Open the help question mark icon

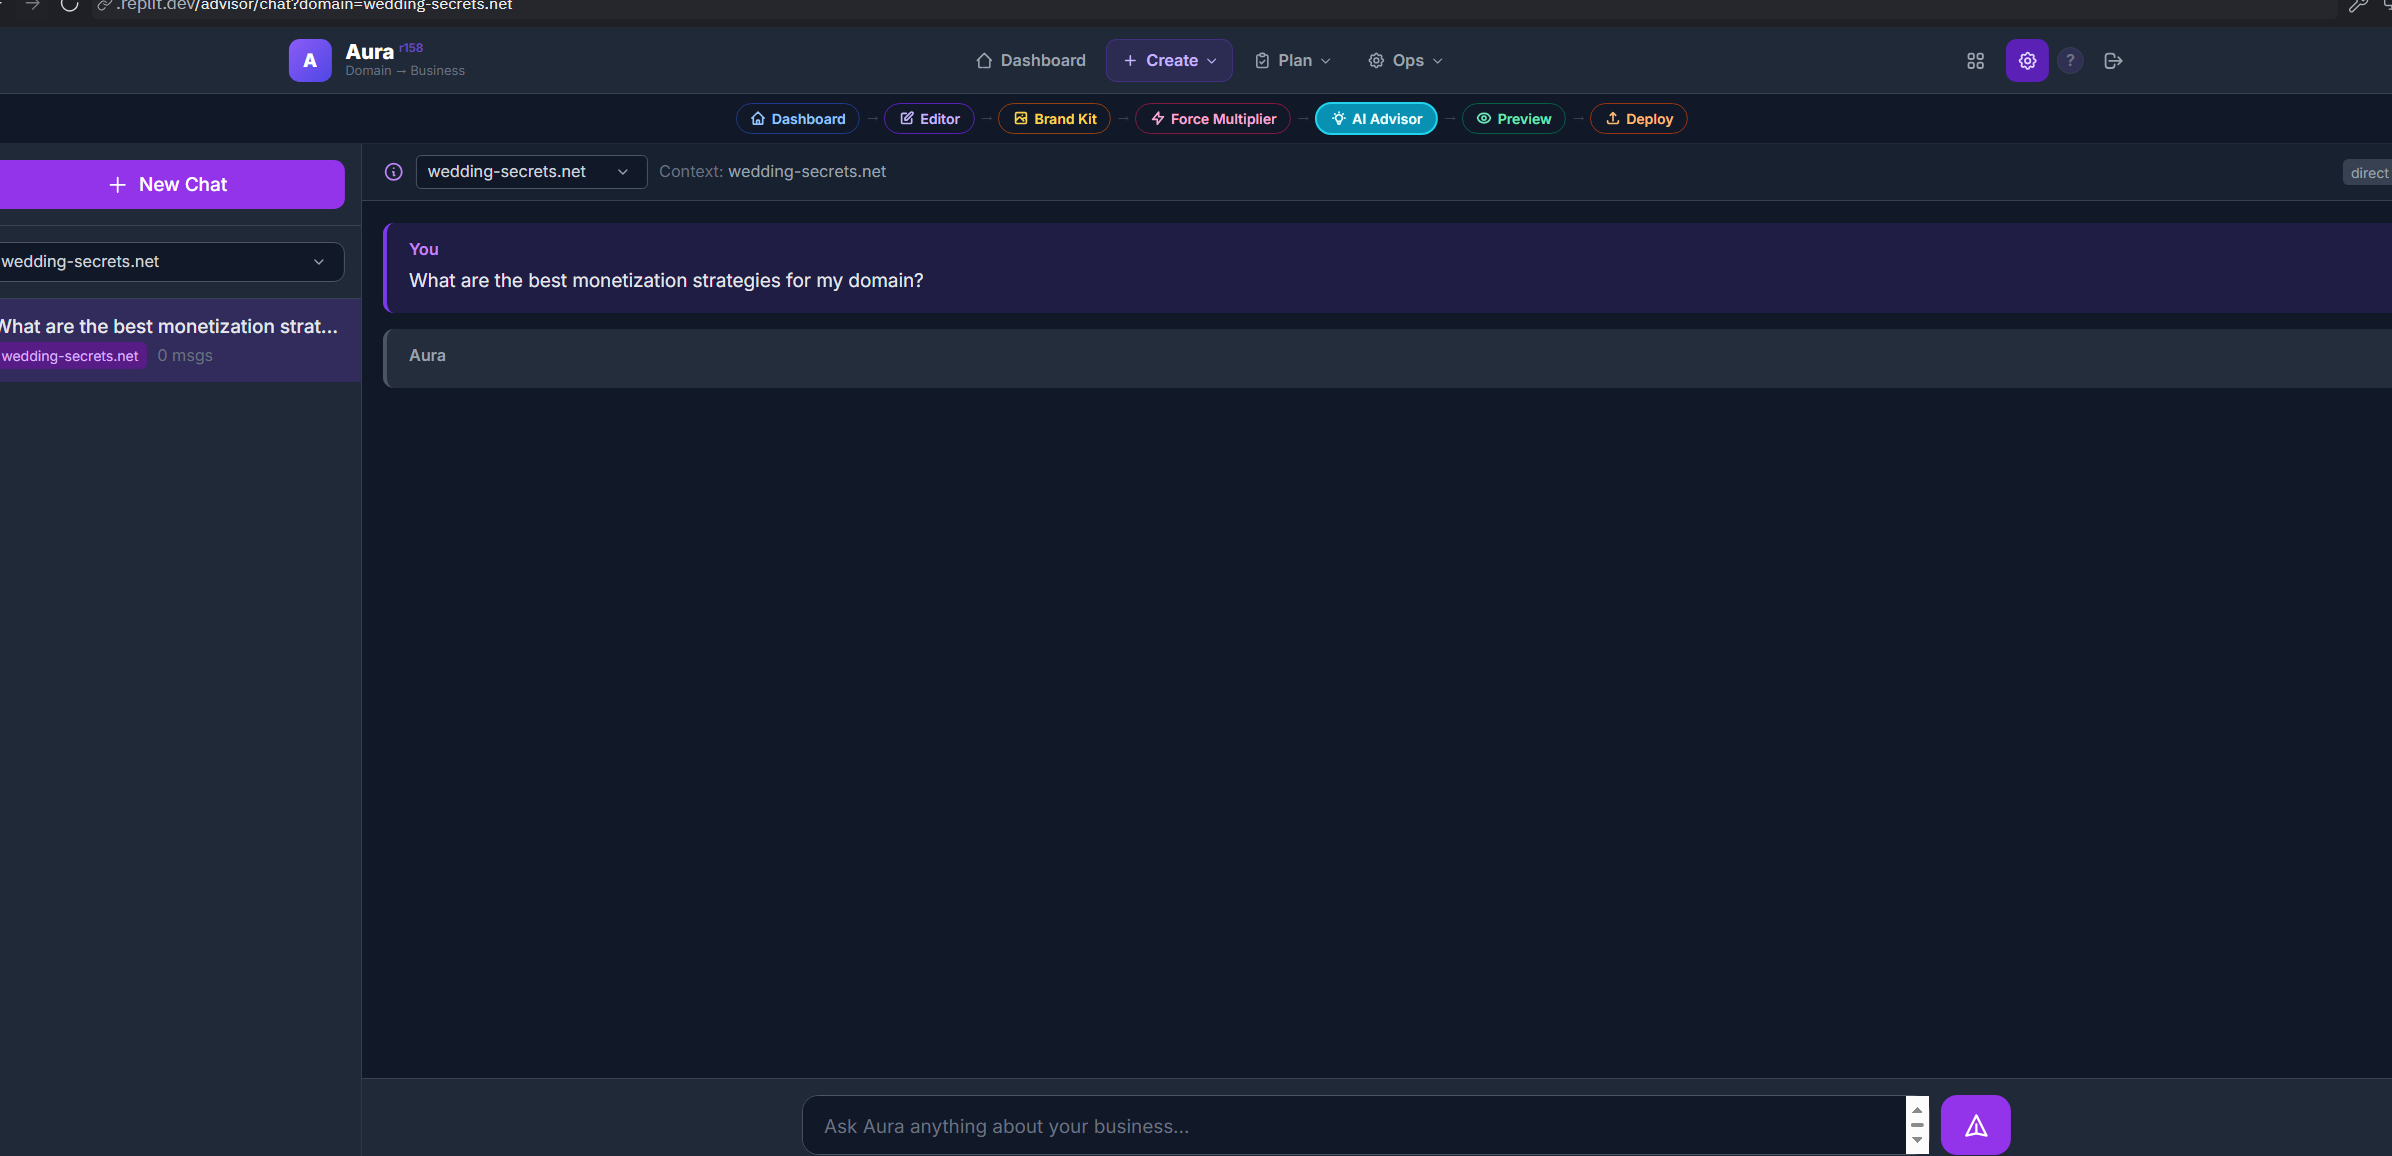coord(2070,61)
